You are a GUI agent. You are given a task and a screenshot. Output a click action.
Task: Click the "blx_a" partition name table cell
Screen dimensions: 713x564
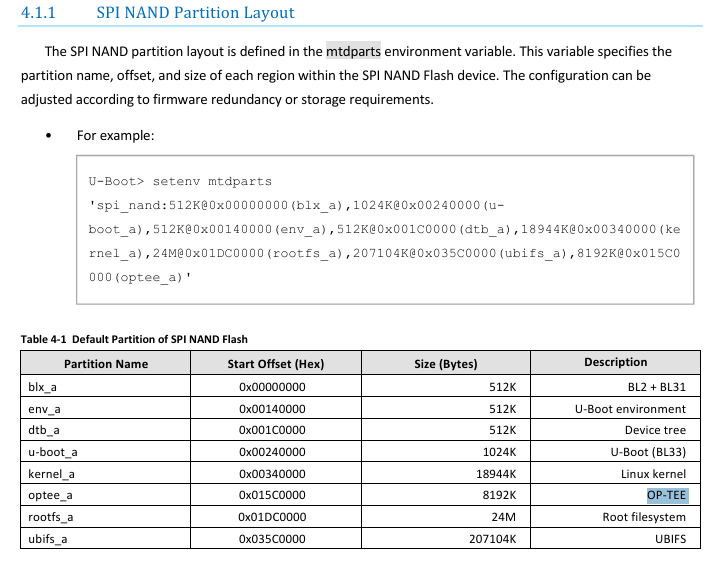44,386
